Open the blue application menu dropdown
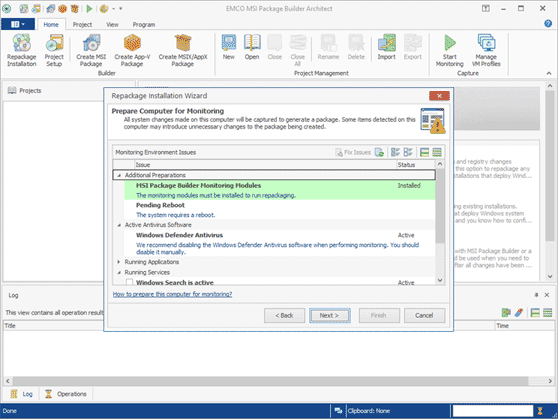 pyautogui.click(x=18, y=24)
